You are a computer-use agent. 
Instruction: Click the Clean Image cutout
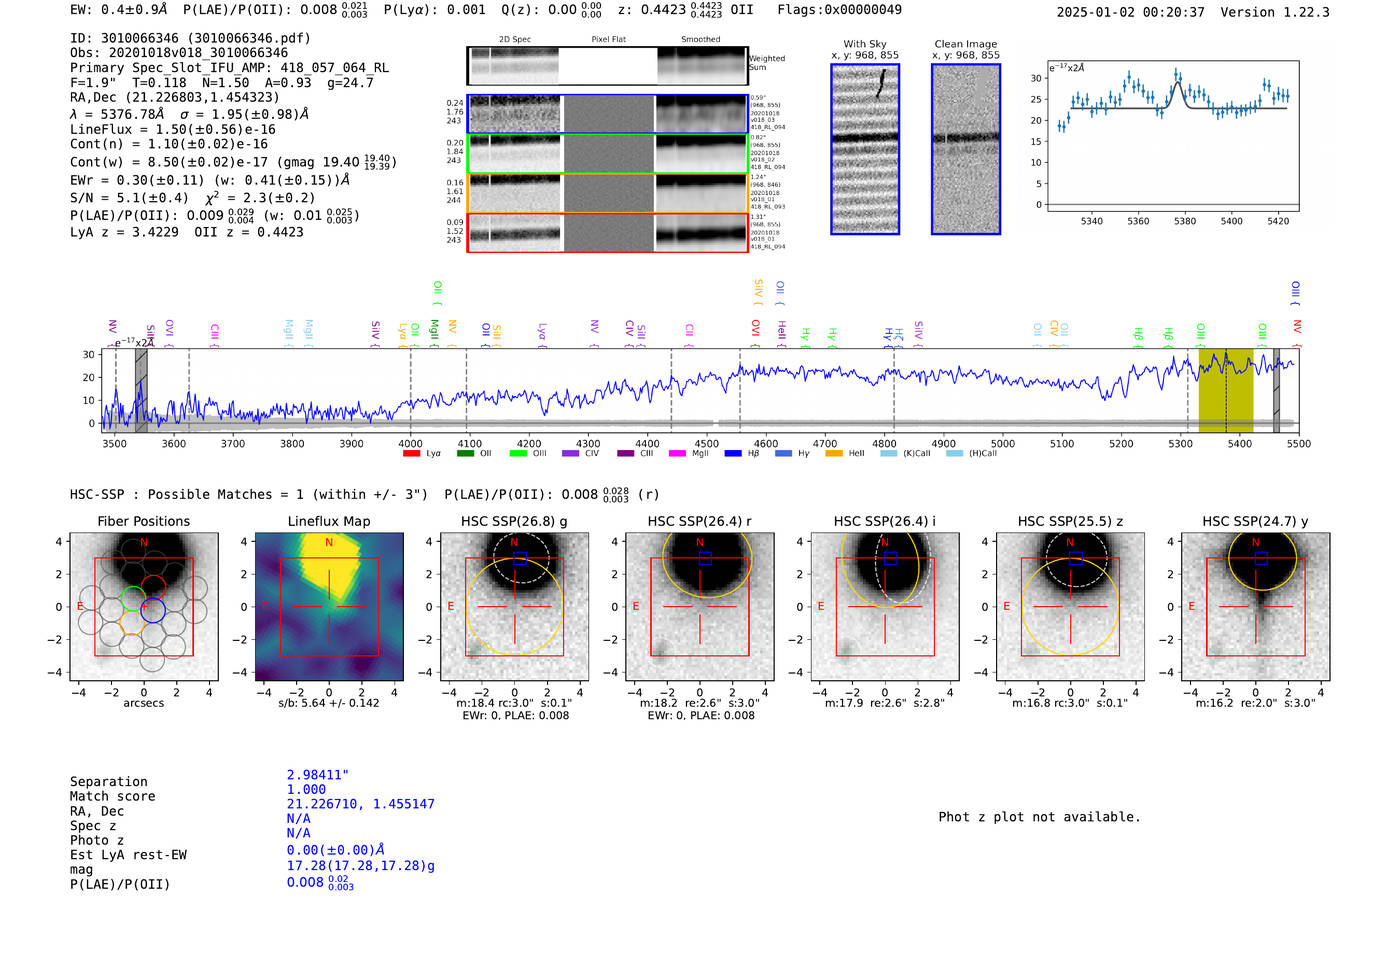[x=966, y=149]
